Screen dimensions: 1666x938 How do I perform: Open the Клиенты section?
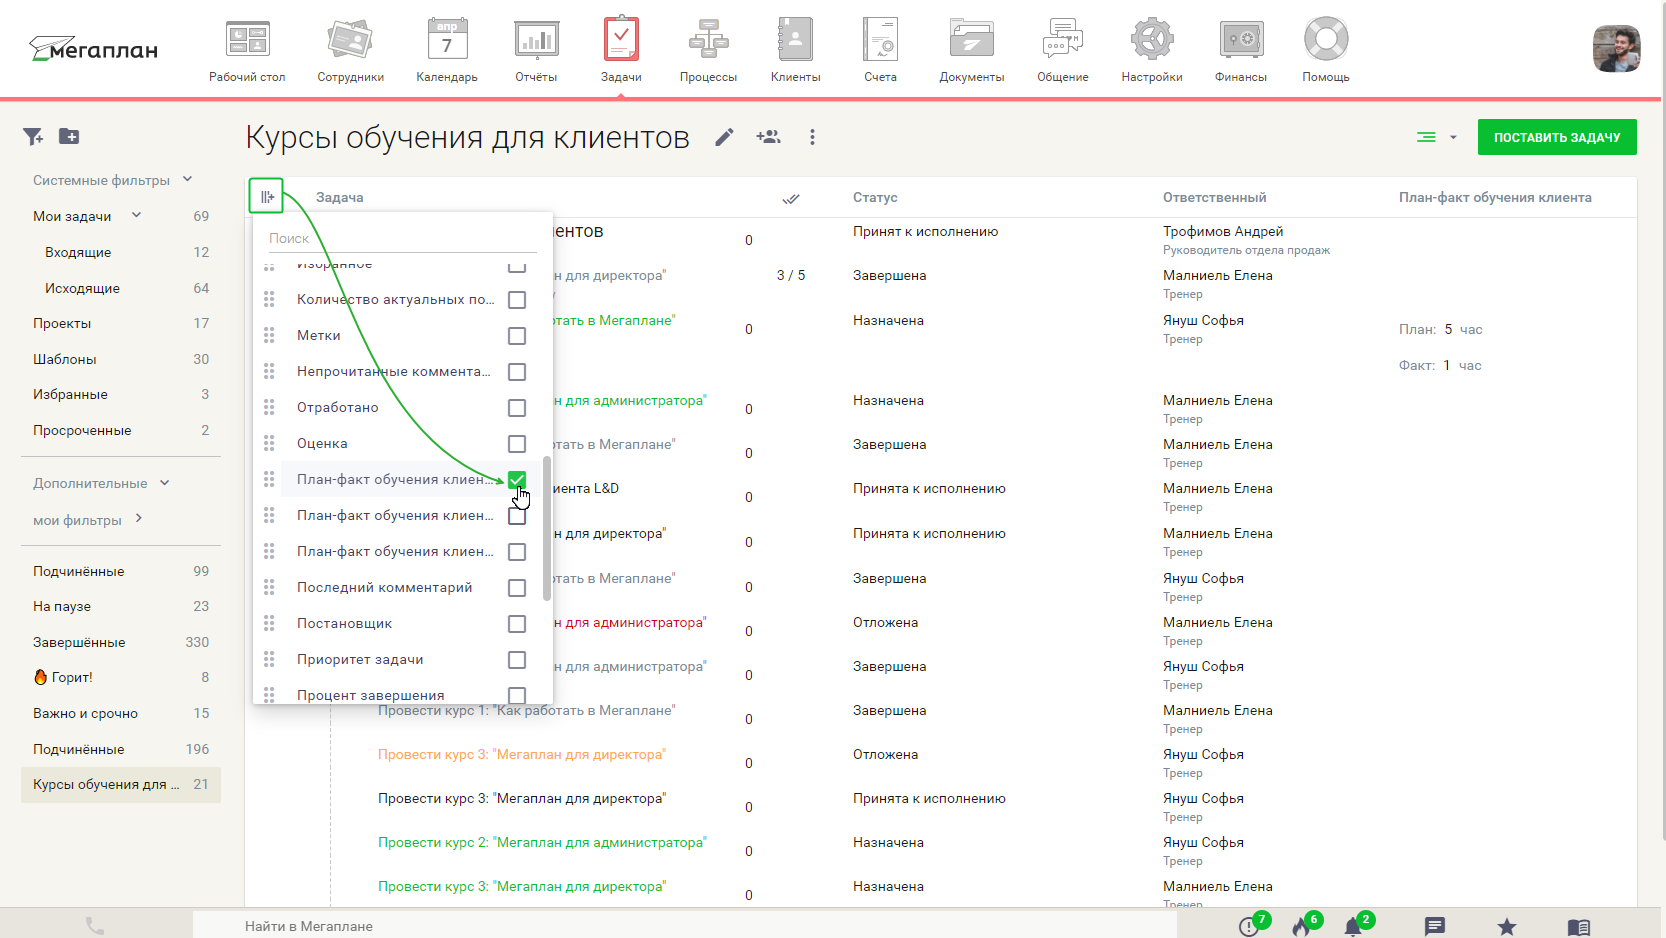pyautogui.click(x=795, y=50)
